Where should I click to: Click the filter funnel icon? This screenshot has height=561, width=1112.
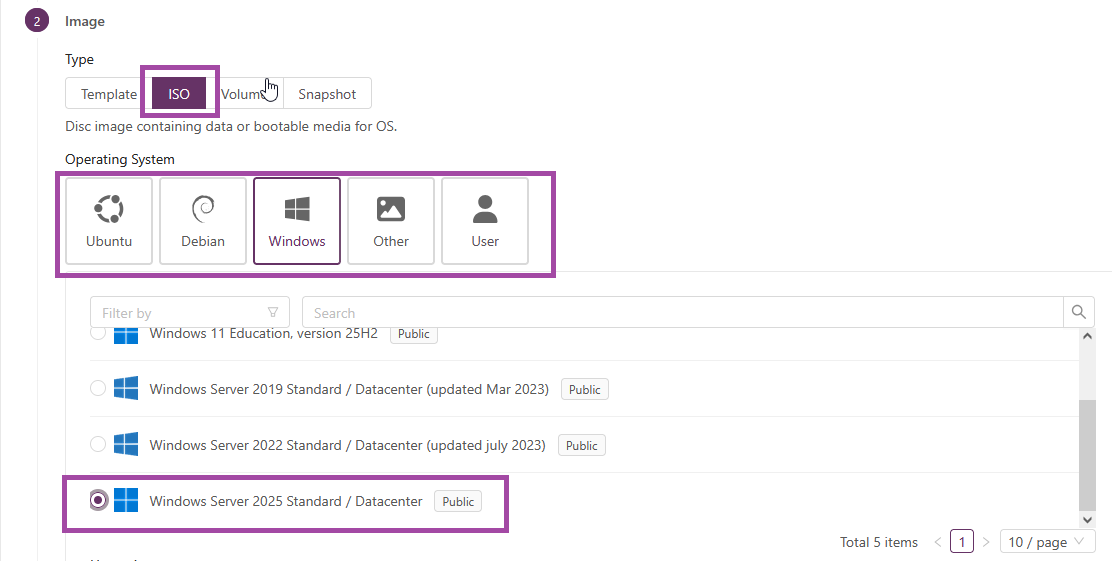coord(273,312)
